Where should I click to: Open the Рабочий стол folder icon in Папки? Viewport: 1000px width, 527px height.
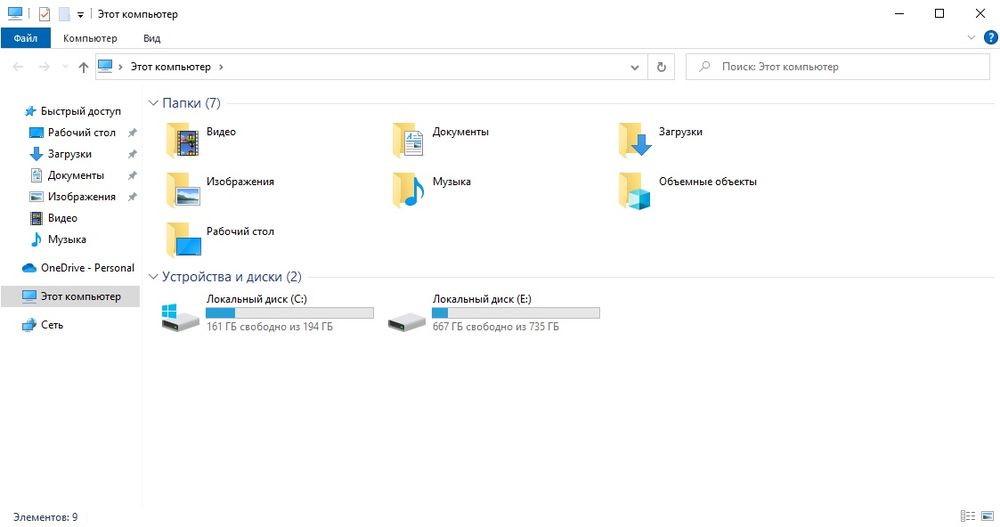(183, 239)
